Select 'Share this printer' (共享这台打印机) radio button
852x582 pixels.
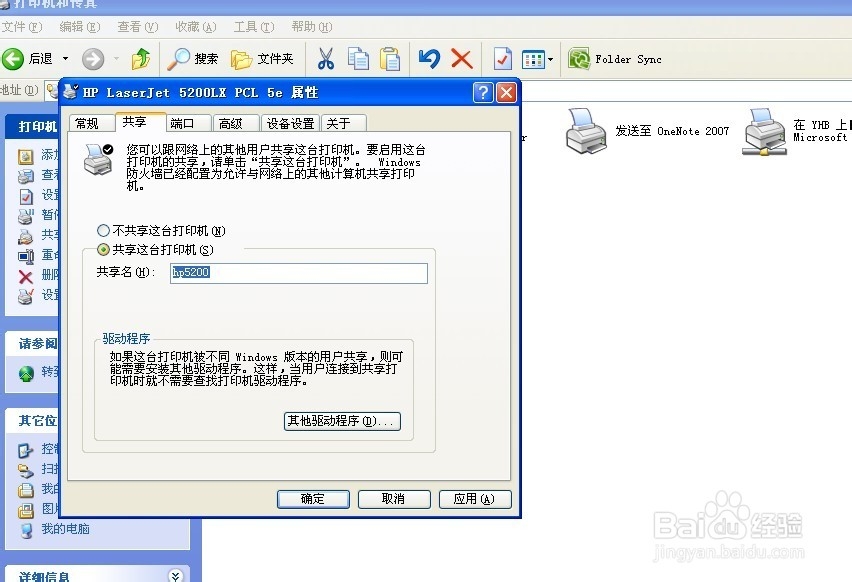click(103, 250)
